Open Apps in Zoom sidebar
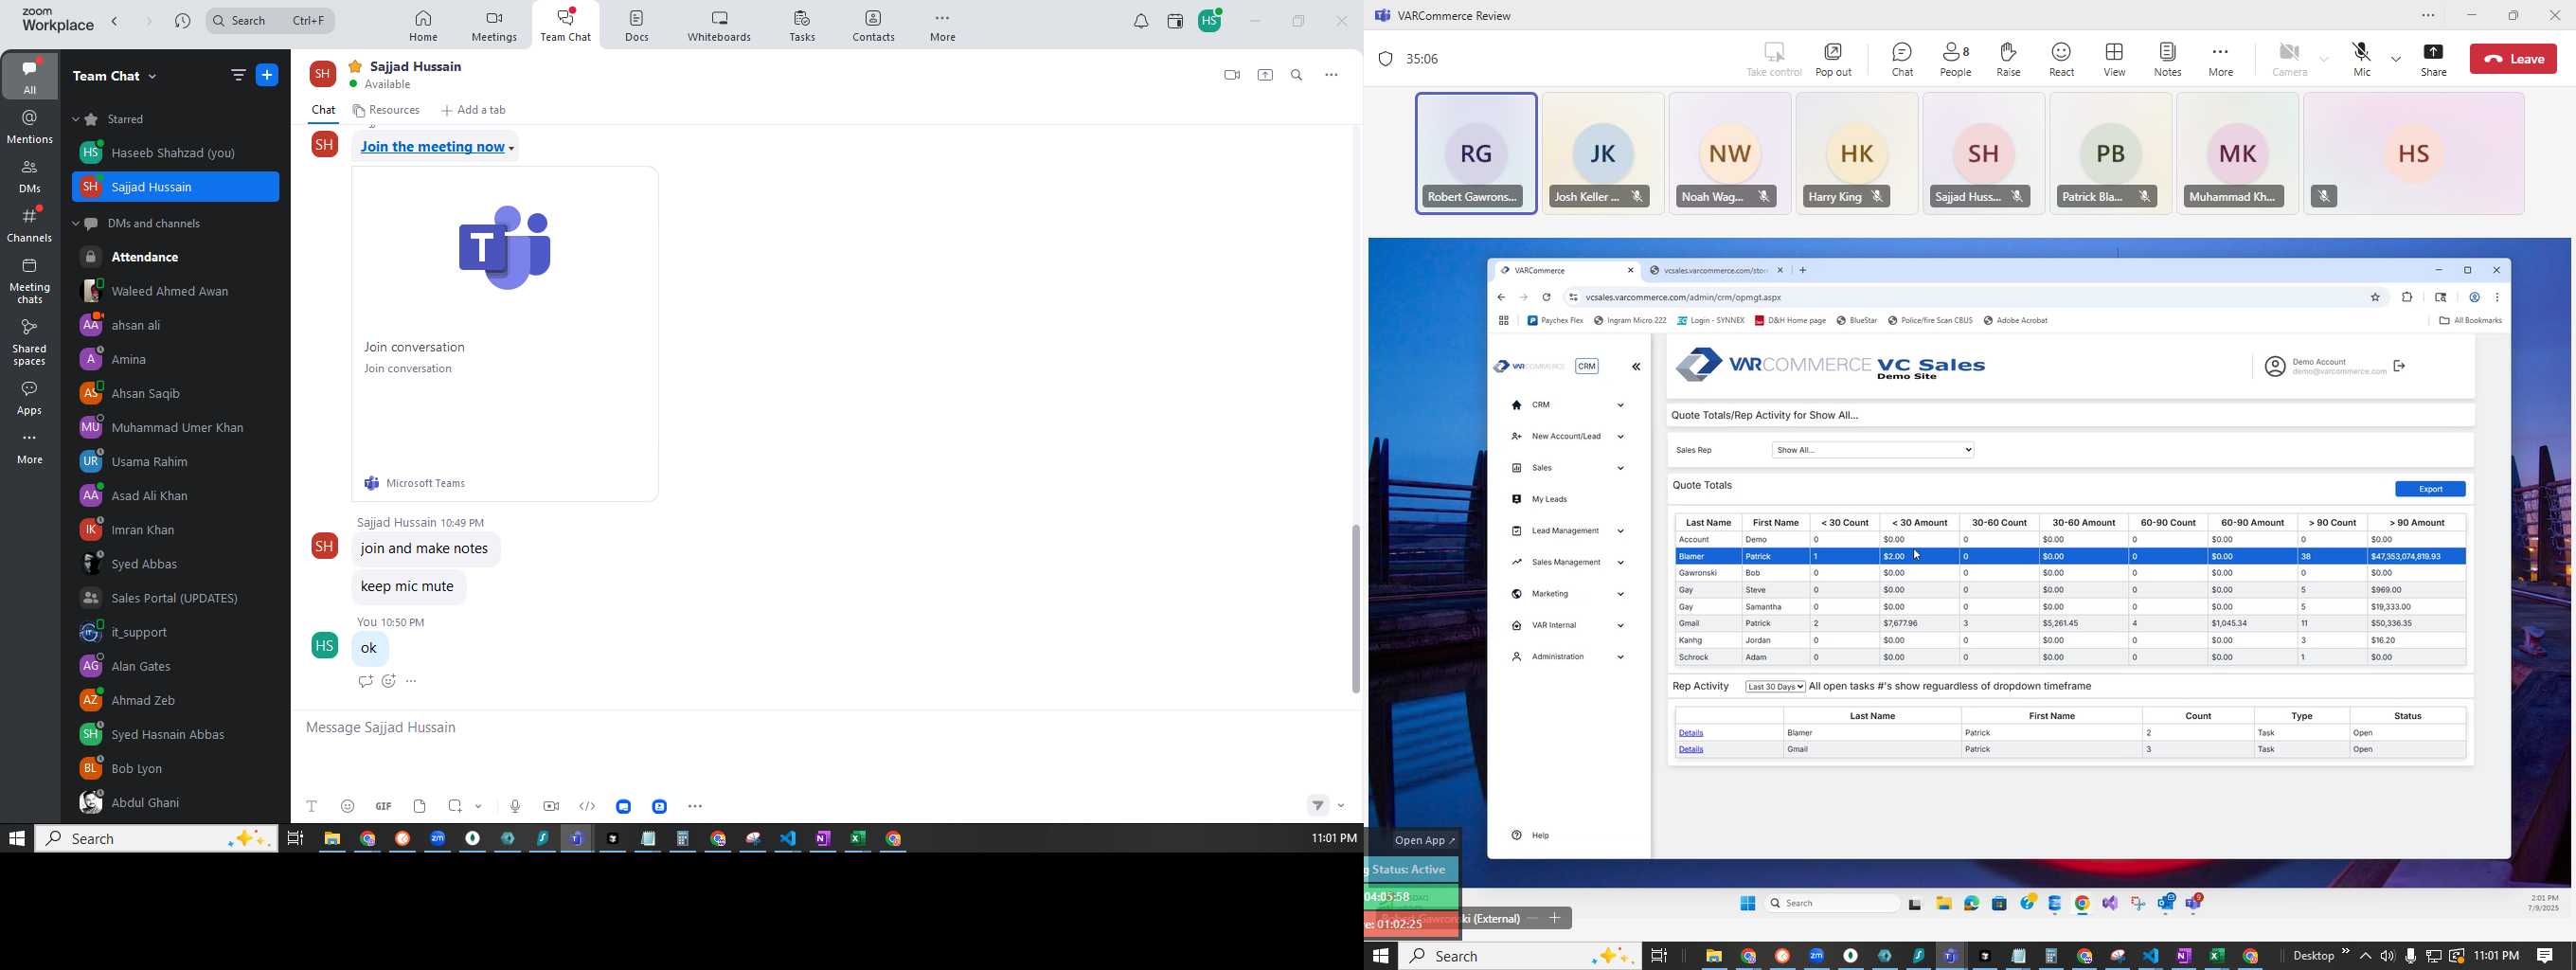 30,398
